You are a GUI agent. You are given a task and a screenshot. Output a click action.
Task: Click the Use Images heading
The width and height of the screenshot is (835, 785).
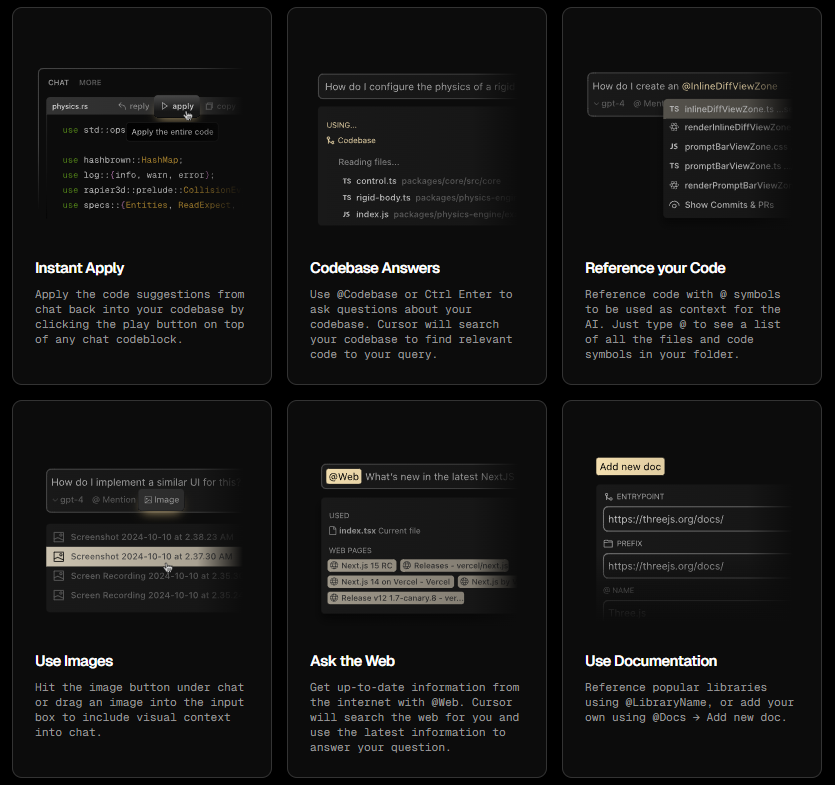(x=74, y=661)
